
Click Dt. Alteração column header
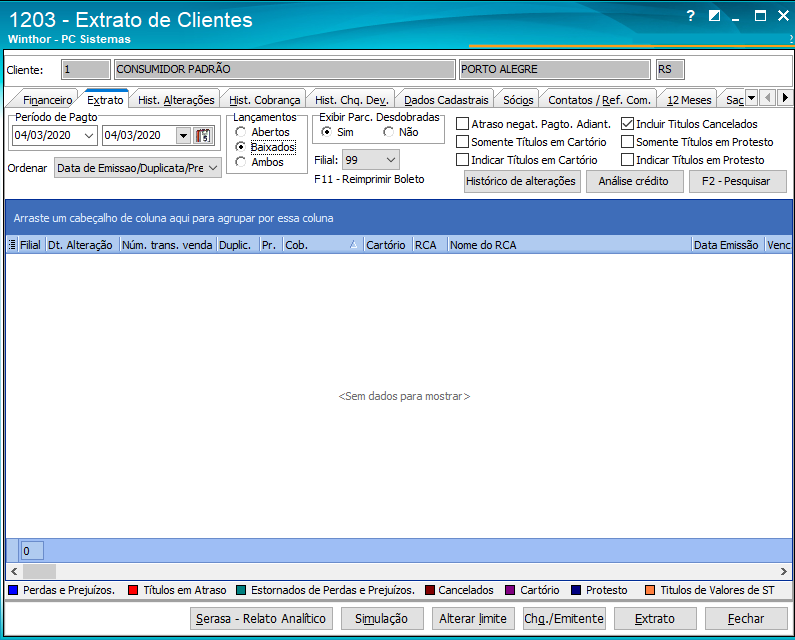tap(83, 245)
